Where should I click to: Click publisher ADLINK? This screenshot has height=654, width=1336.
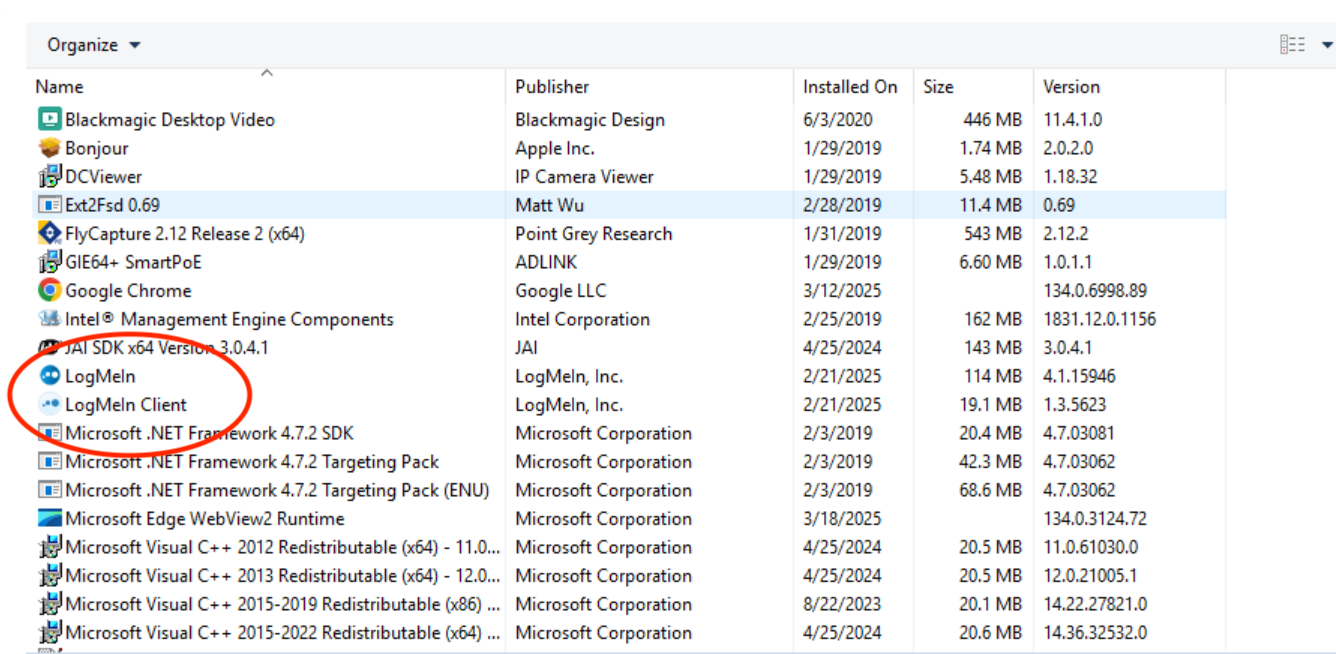tap(546, 262)
